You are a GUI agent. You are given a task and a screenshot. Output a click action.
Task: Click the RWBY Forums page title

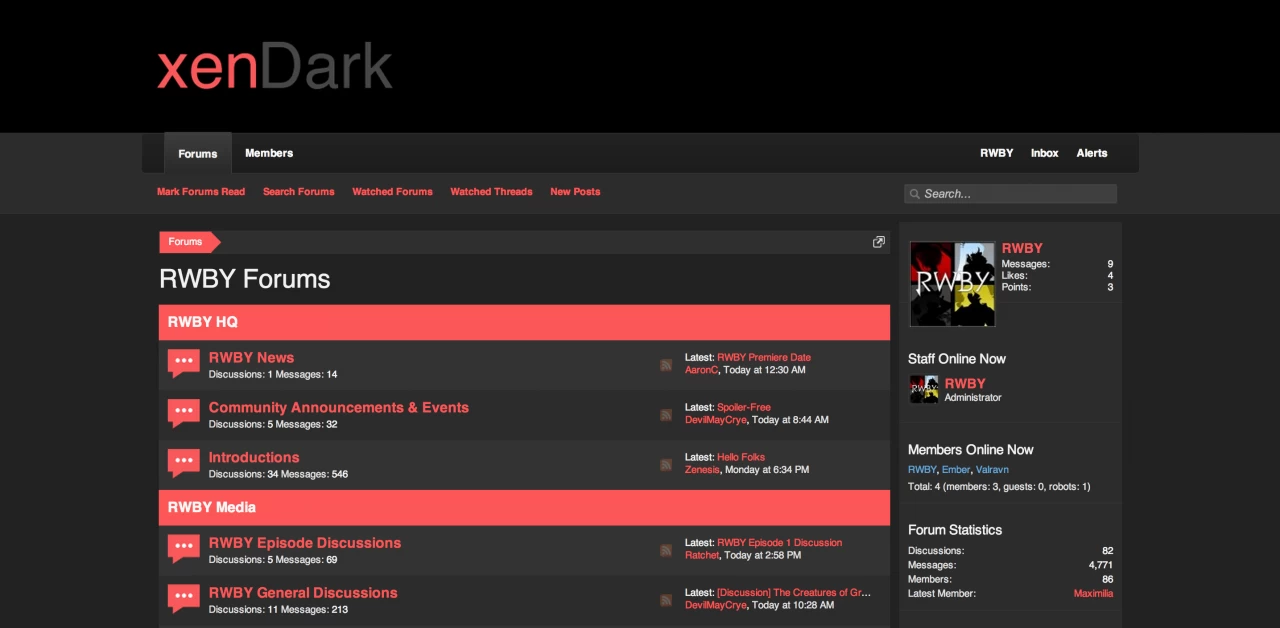click(x=245, y=279)
